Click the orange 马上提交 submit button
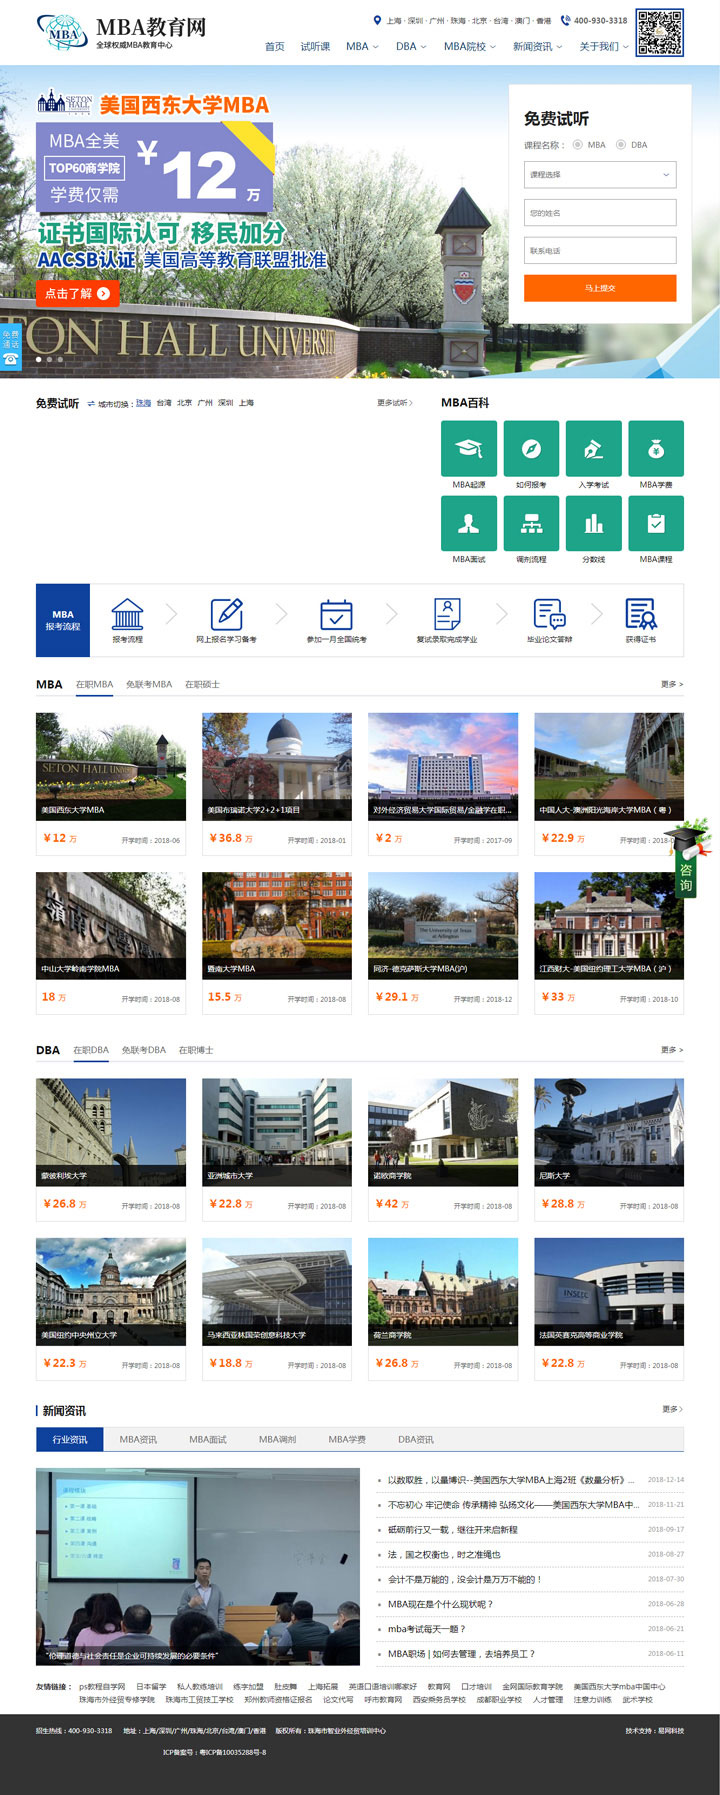Image resolution: width=720 pixels, height=1795 pixels. point(600,288)
